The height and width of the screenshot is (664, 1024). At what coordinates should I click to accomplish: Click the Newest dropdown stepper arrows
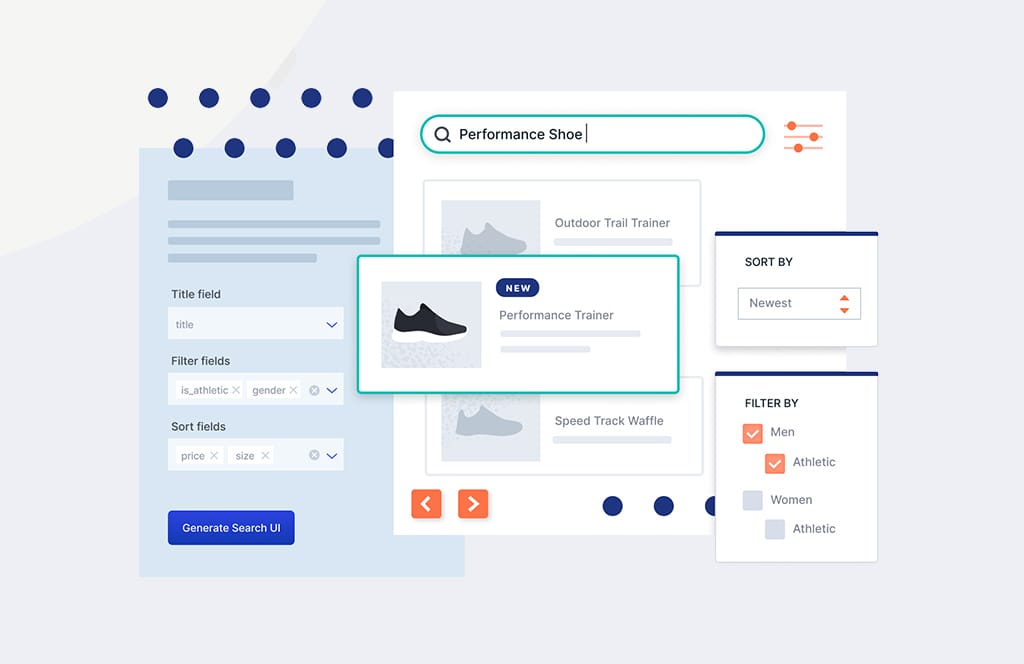[x=846, y=303]
